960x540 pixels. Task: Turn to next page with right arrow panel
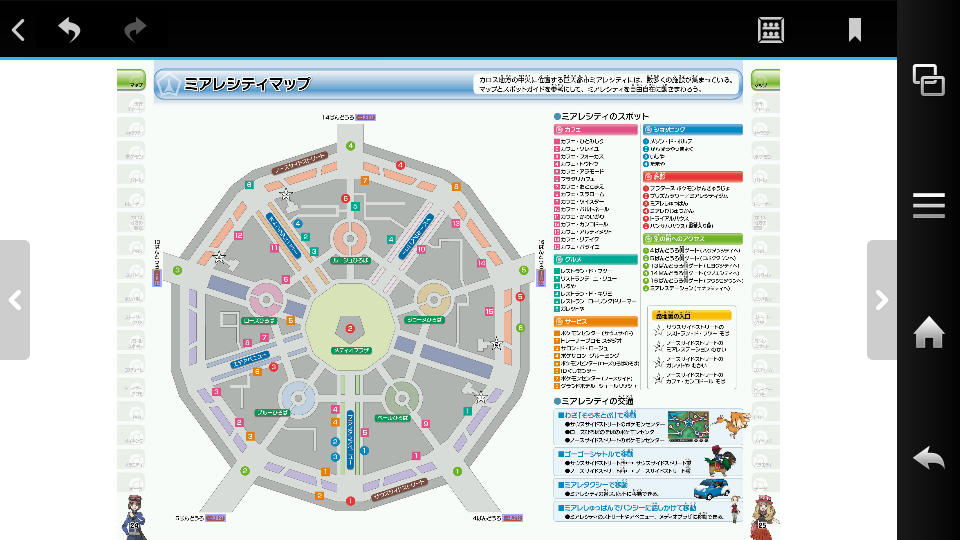(x=882, y=300)
